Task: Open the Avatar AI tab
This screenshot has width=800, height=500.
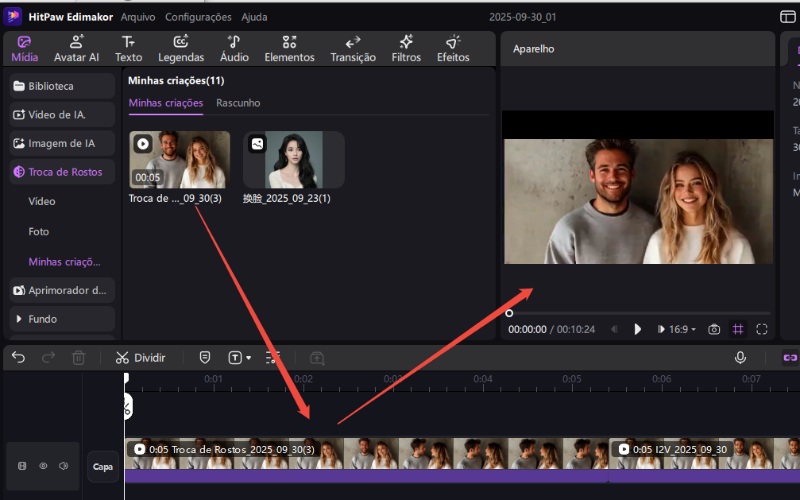Action: tap(77, 48)
